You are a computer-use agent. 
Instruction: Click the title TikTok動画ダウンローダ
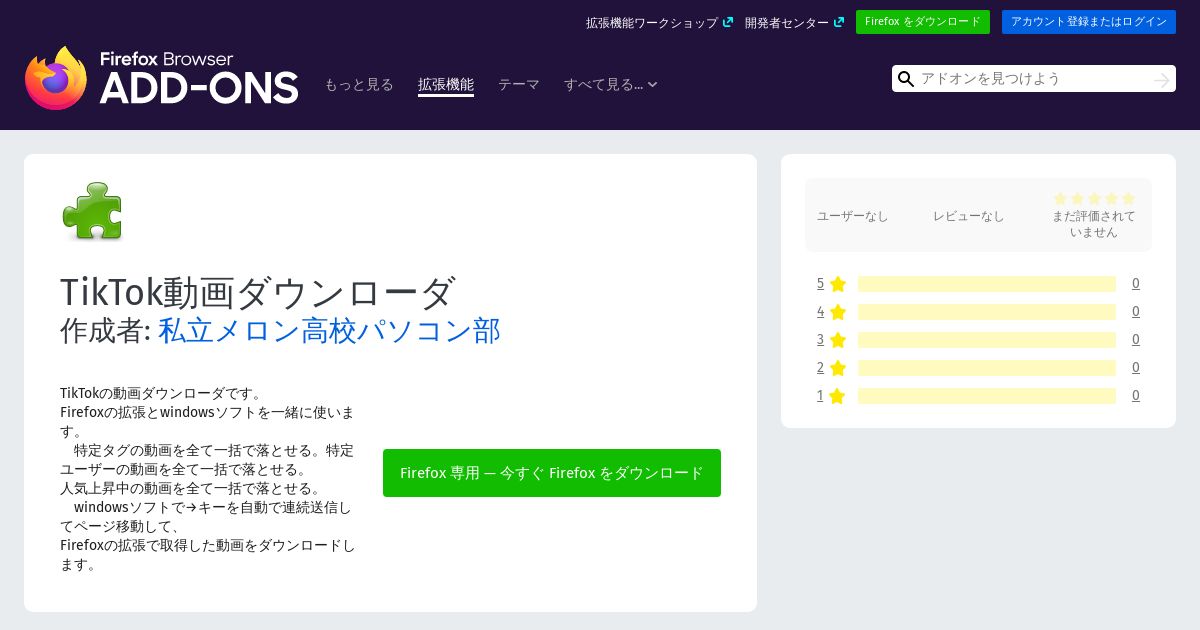(258, 292)
